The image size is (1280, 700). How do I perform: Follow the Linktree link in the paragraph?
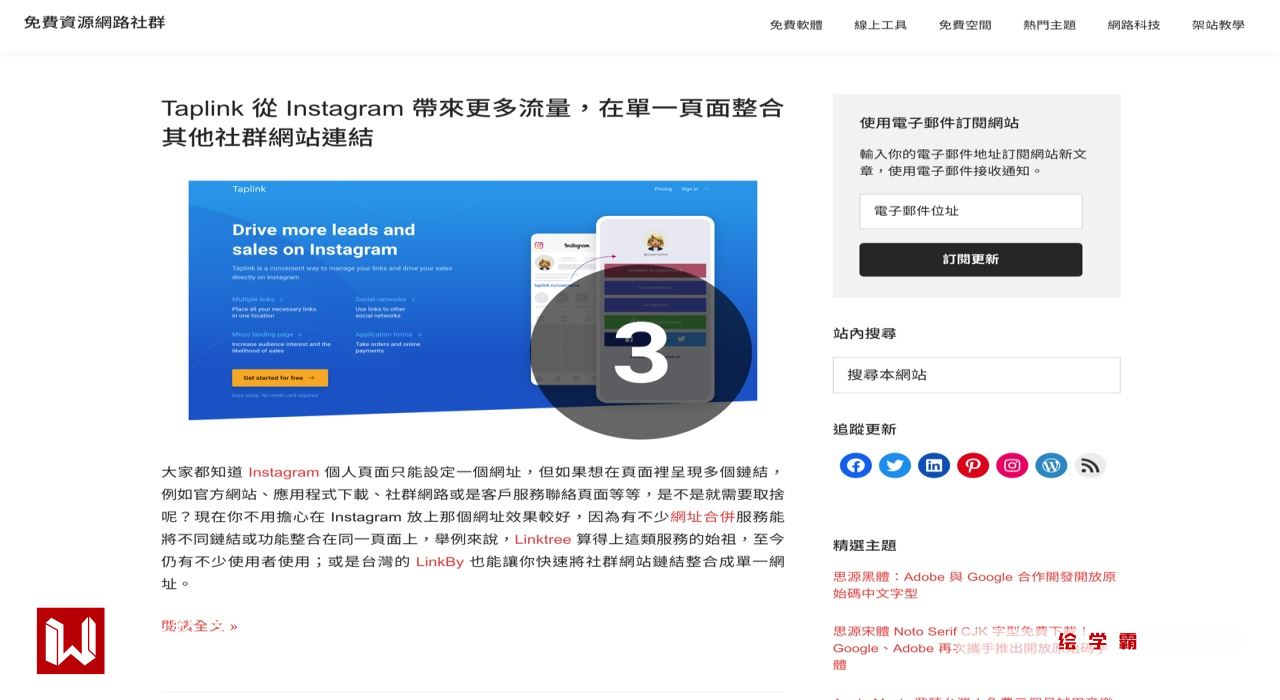coord(542,539)
